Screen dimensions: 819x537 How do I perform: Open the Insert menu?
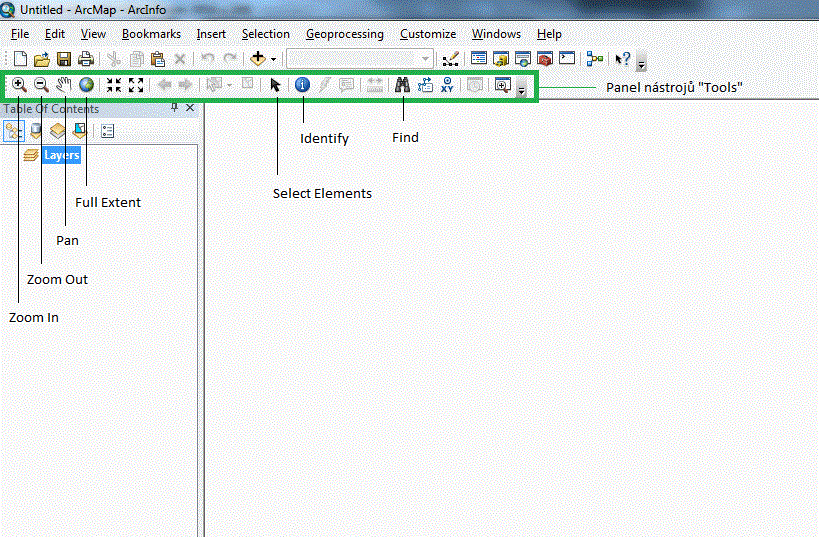coord(211,34)
